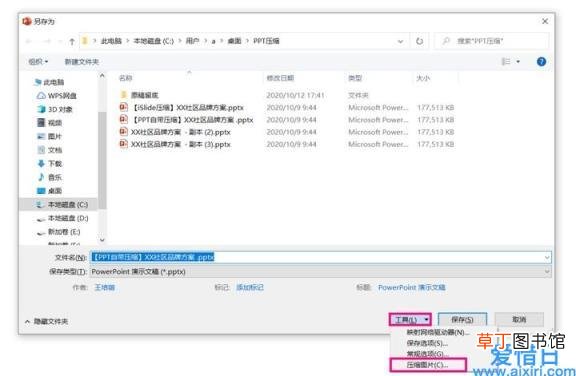Click the view layout icon
Viewport: 576px width, 376px height.
[506, 62]
